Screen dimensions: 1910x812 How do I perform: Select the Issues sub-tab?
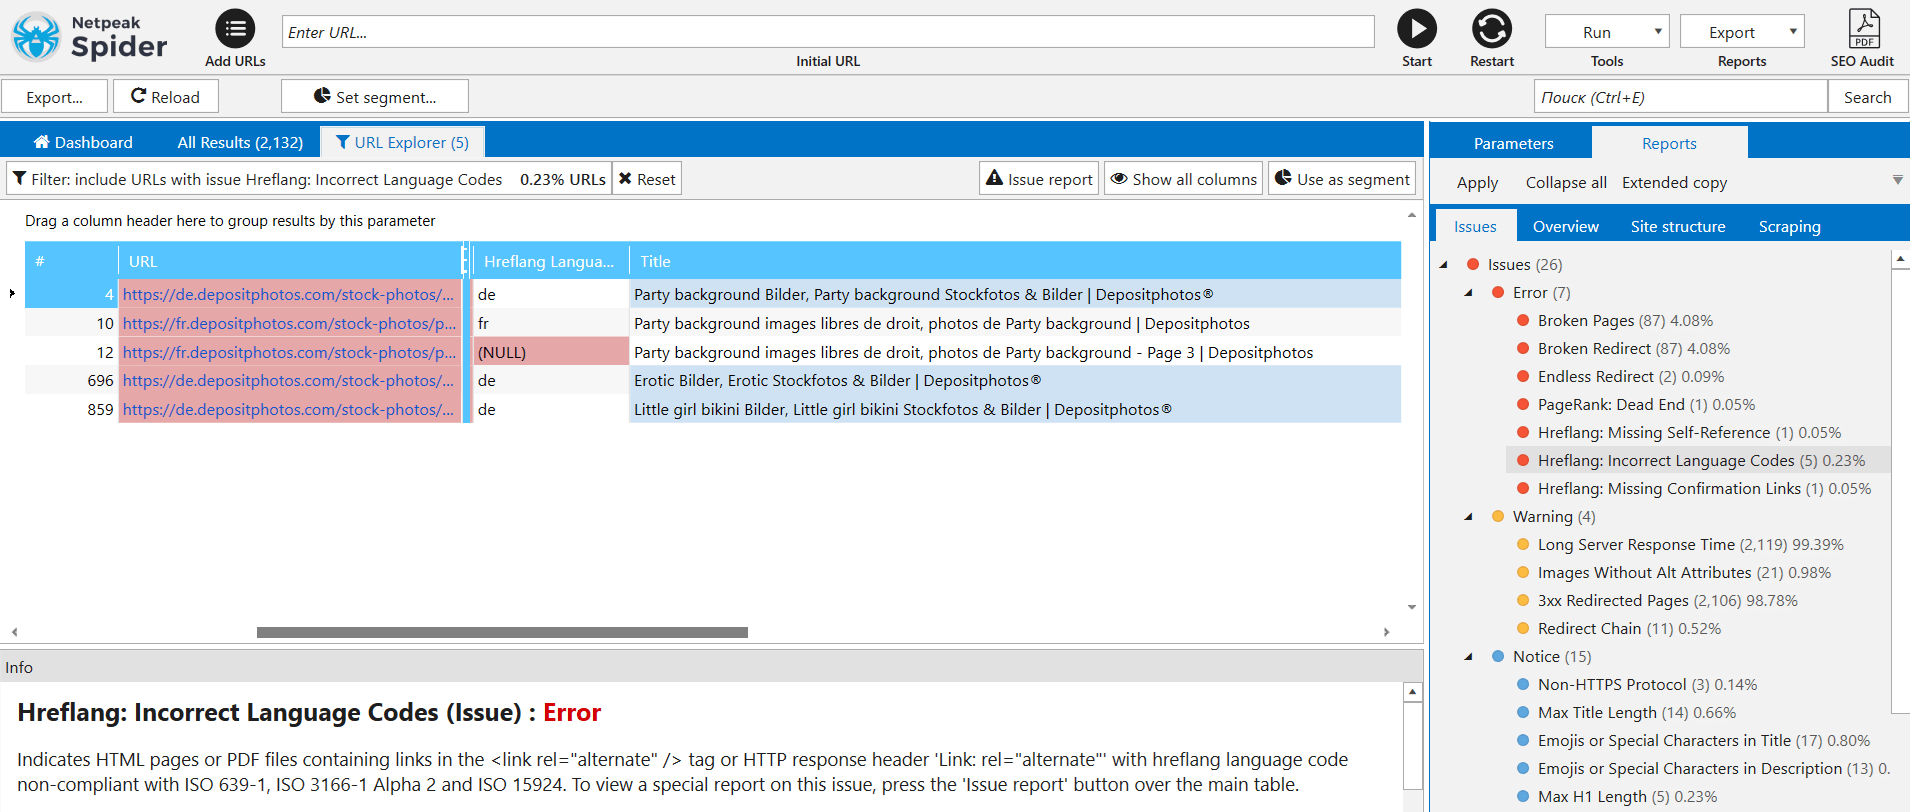pos(1475,226)
